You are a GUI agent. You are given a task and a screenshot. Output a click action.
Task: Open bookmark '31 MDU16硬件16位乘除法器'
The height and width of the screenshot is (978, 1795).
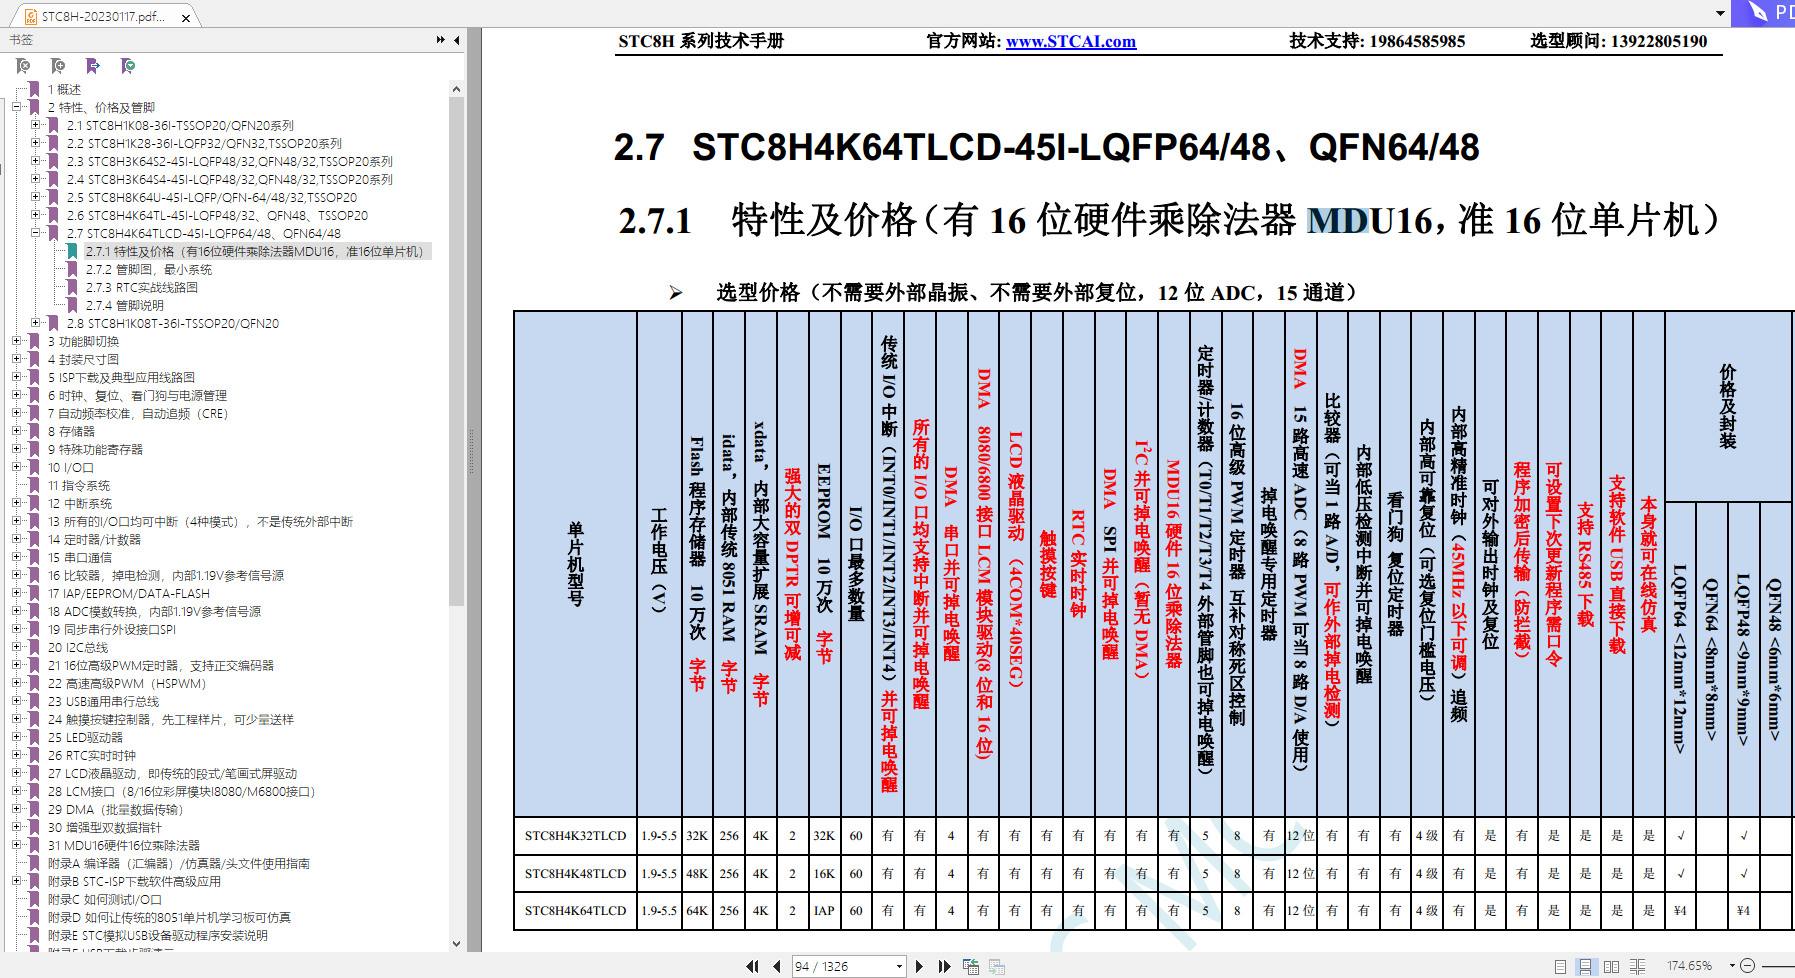coord(124,845)
